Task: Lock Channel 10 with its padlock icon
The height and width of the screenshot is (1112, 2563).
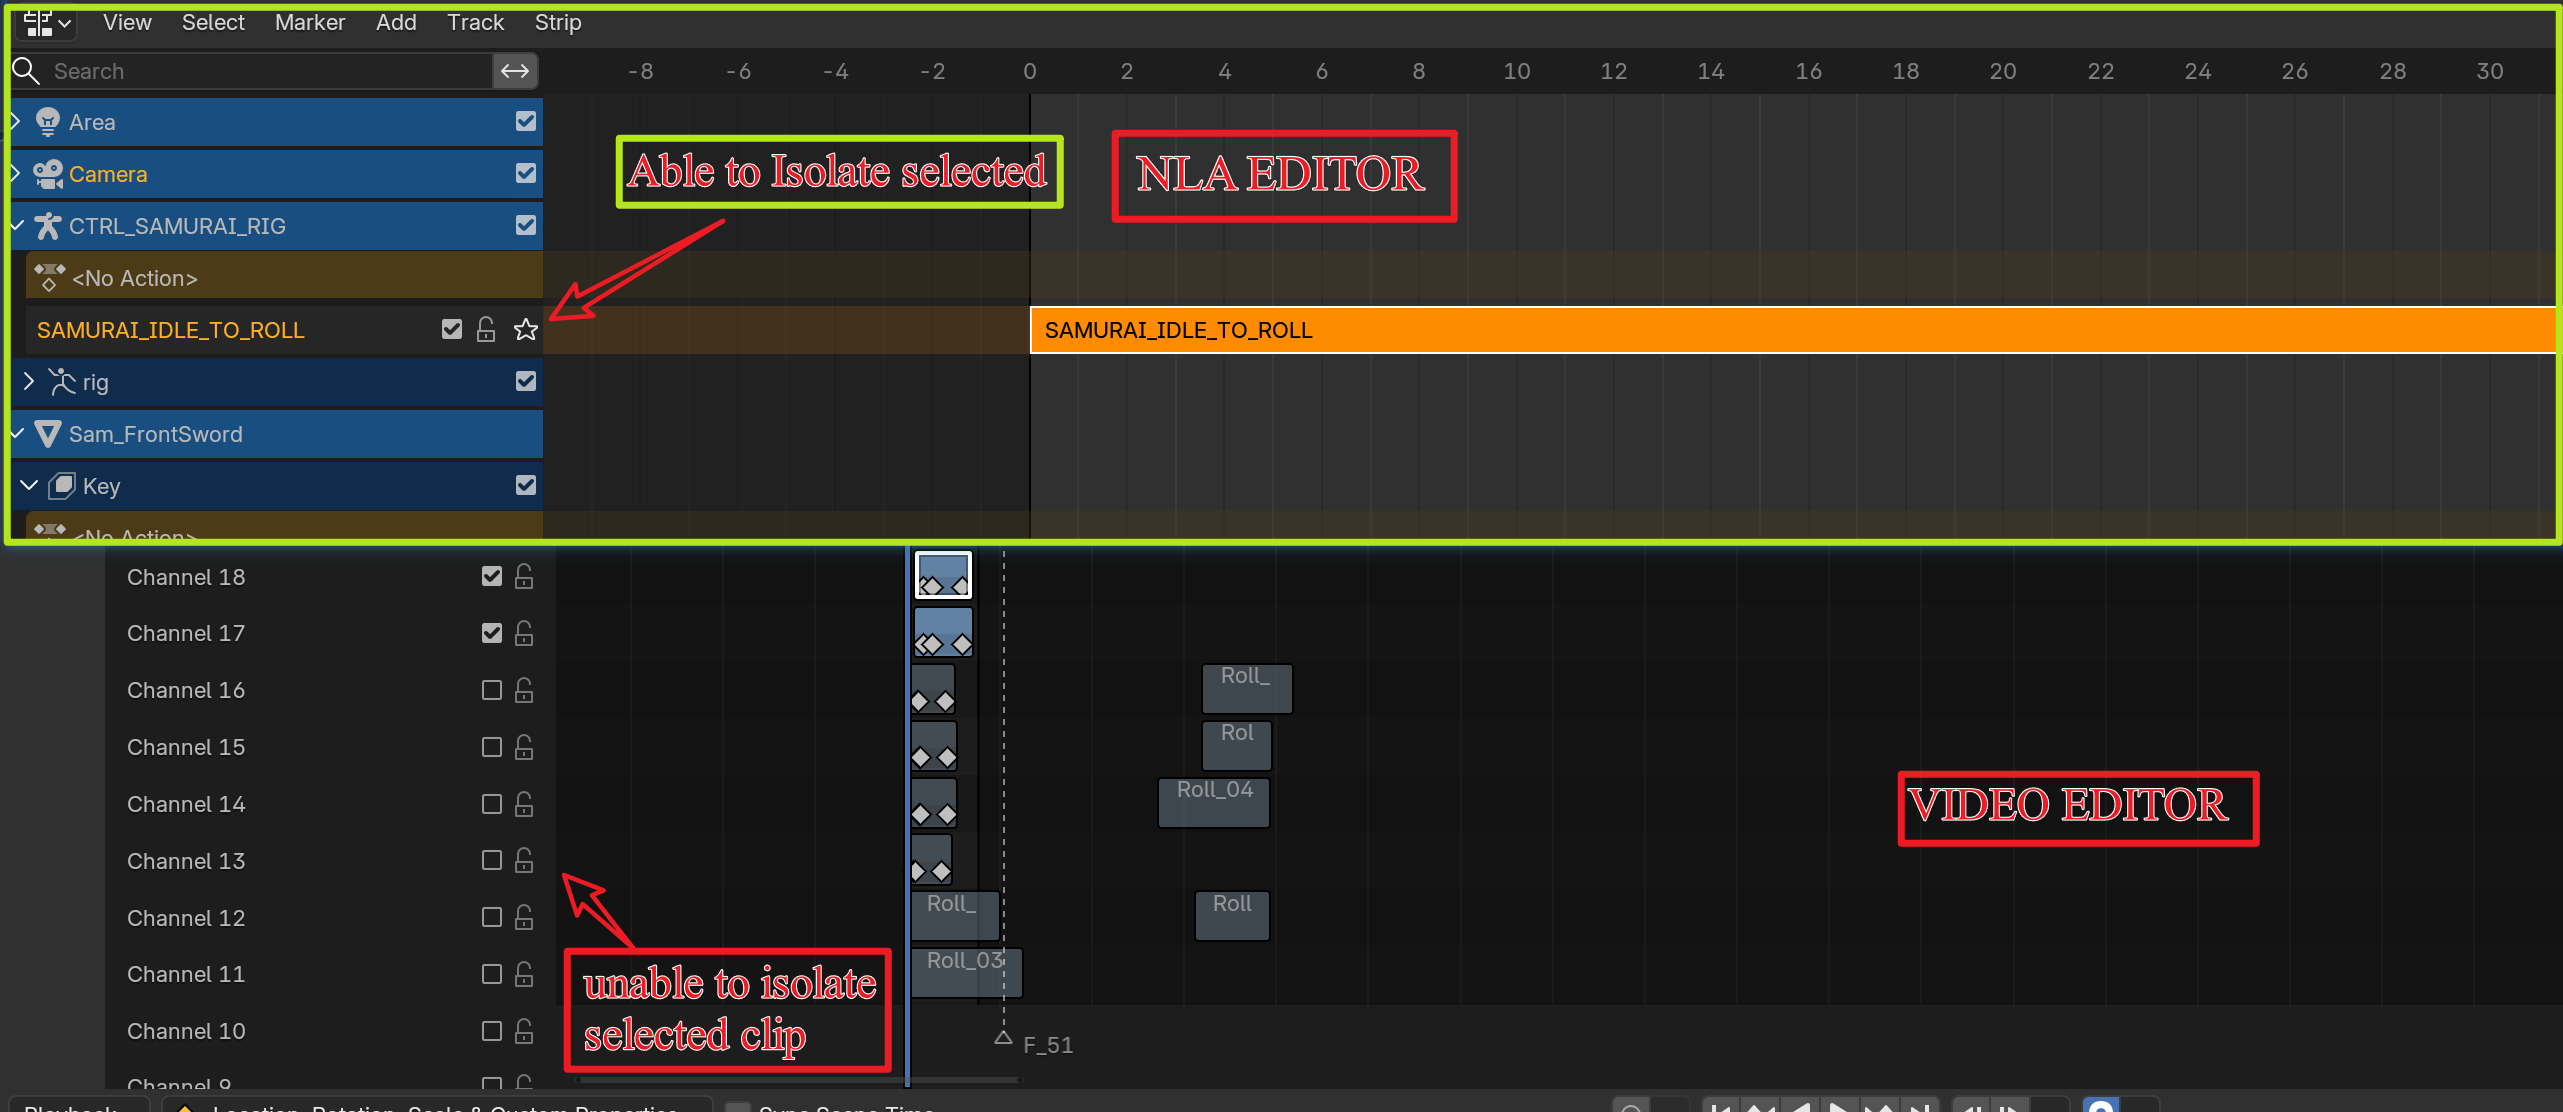Action: (x=524, y=1032)
